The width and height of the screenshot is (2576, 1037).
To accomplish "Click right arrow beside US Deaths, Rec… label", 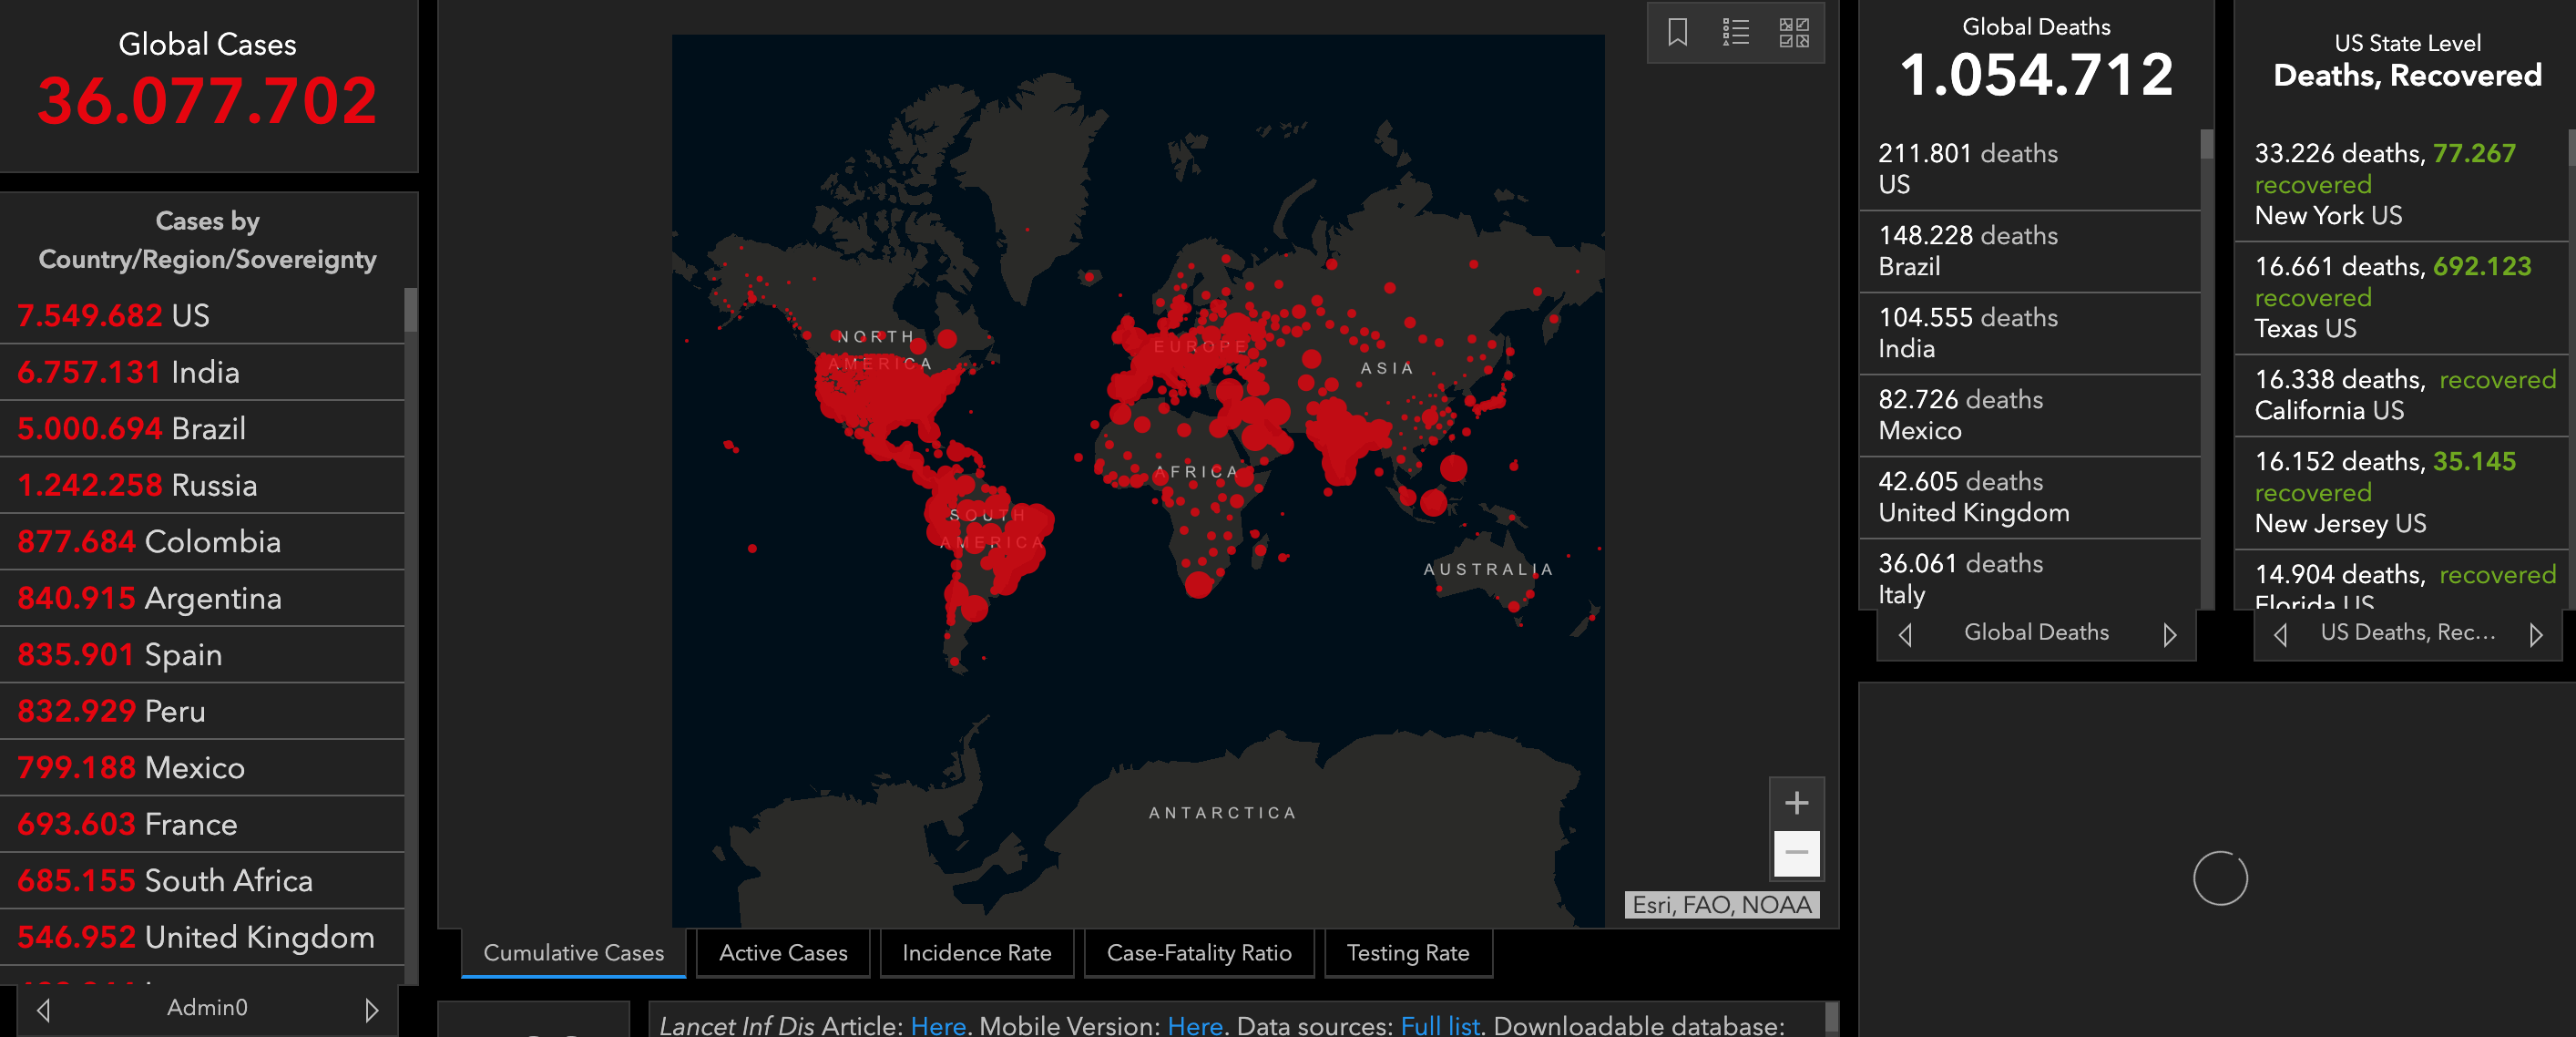I will point(2535,635).
